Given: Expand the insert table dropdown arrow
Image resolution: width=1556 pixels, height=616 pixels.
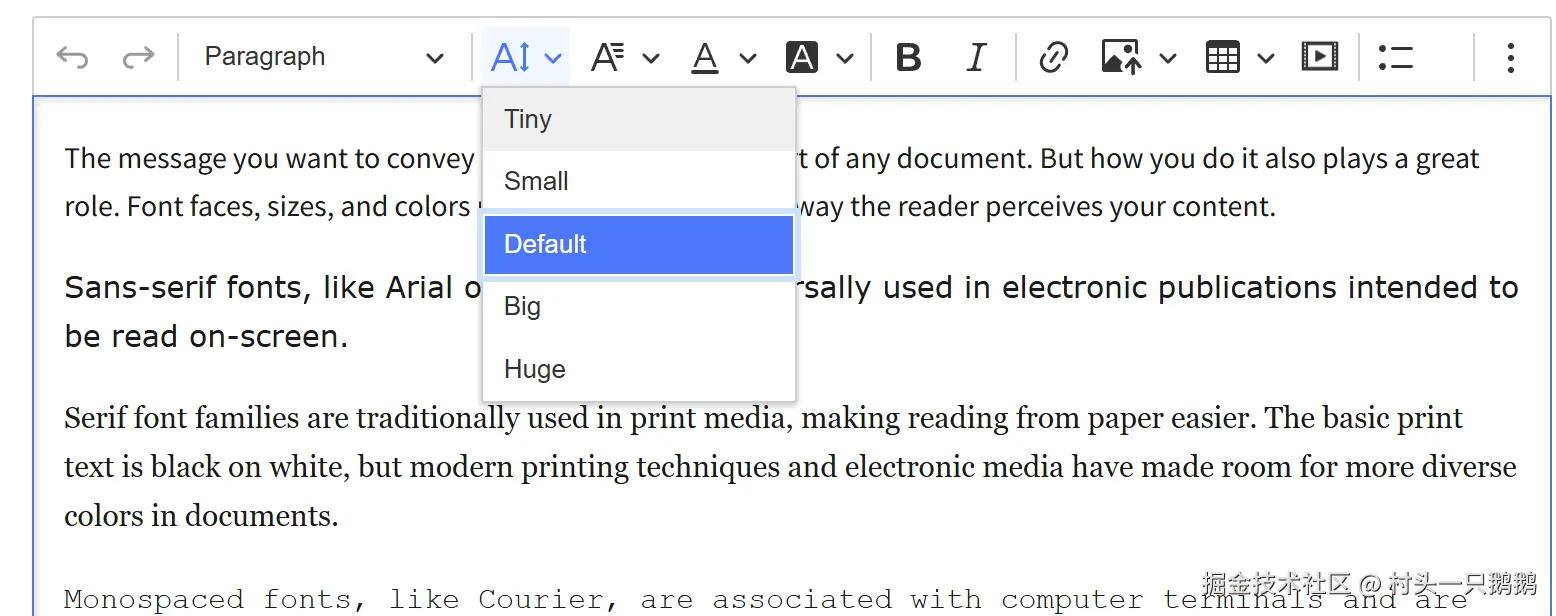Looking at the screenshot, I should point(1265,58).
